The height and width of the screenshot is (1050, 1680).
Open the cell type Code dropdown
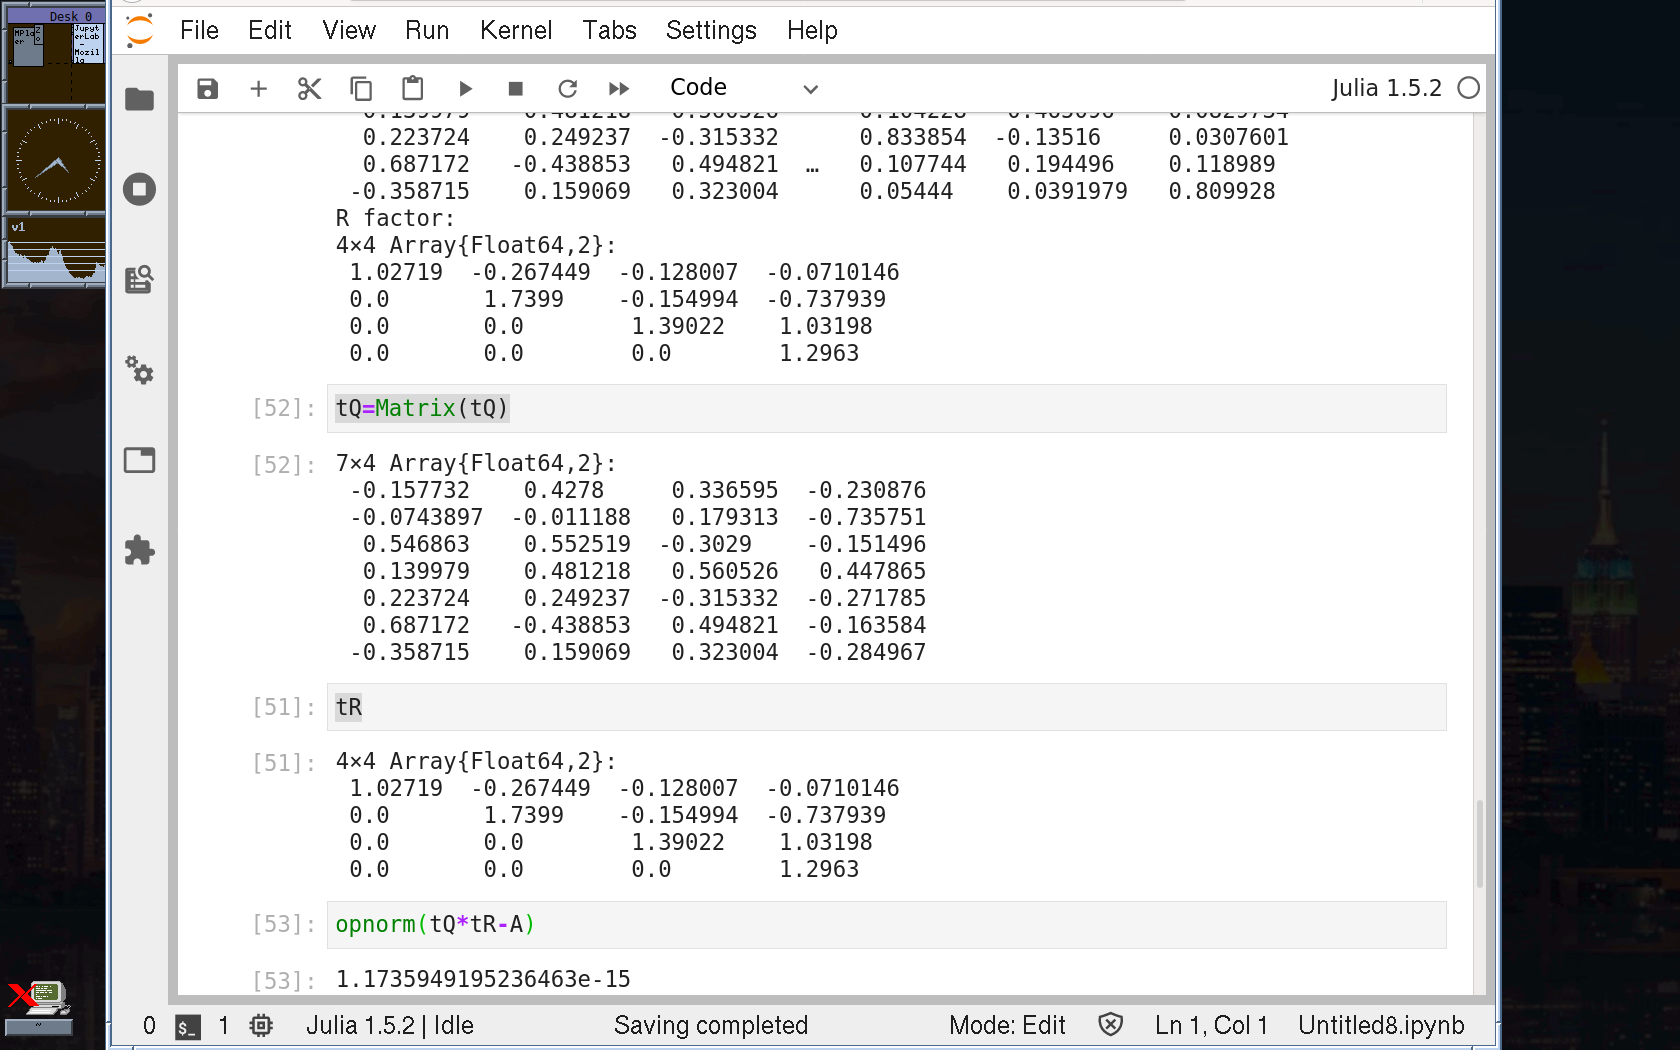click(x=743, y=88)
